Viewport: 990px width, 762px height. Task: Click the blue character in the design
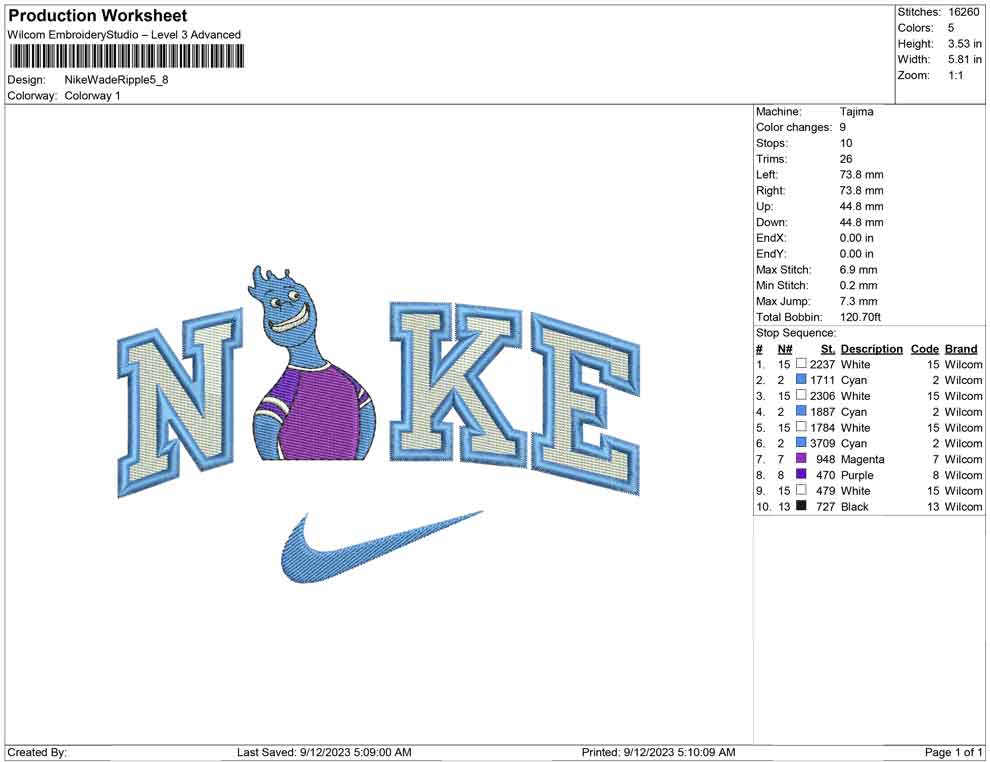314,363
